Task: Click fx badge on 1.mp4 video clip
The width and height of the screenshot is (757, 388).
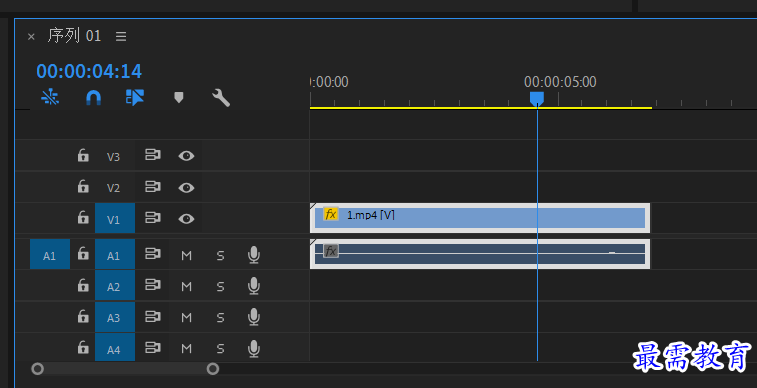Action: 331,214
